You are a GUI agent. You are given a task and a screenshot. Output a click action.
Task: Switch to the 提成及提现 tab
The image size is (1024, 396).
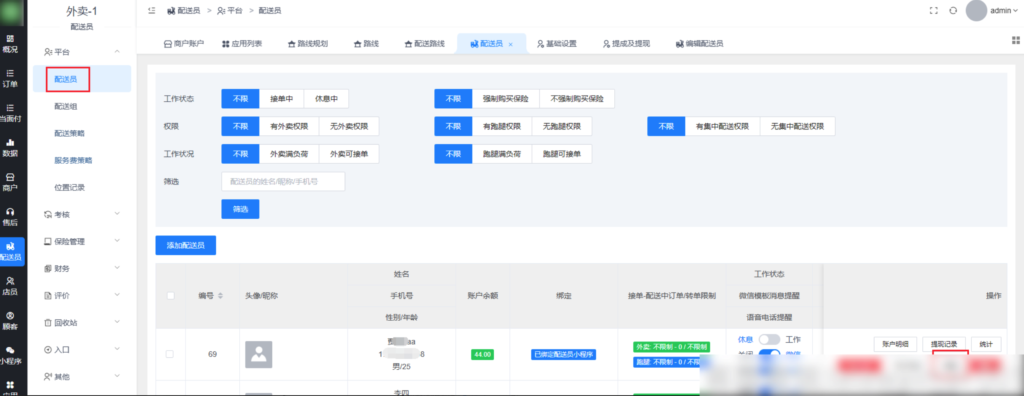[626, 44]
